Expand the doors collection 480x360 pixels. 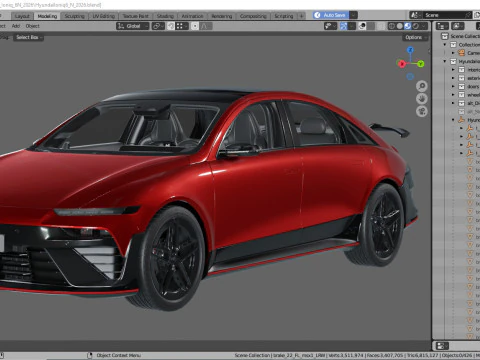[453, 86]
